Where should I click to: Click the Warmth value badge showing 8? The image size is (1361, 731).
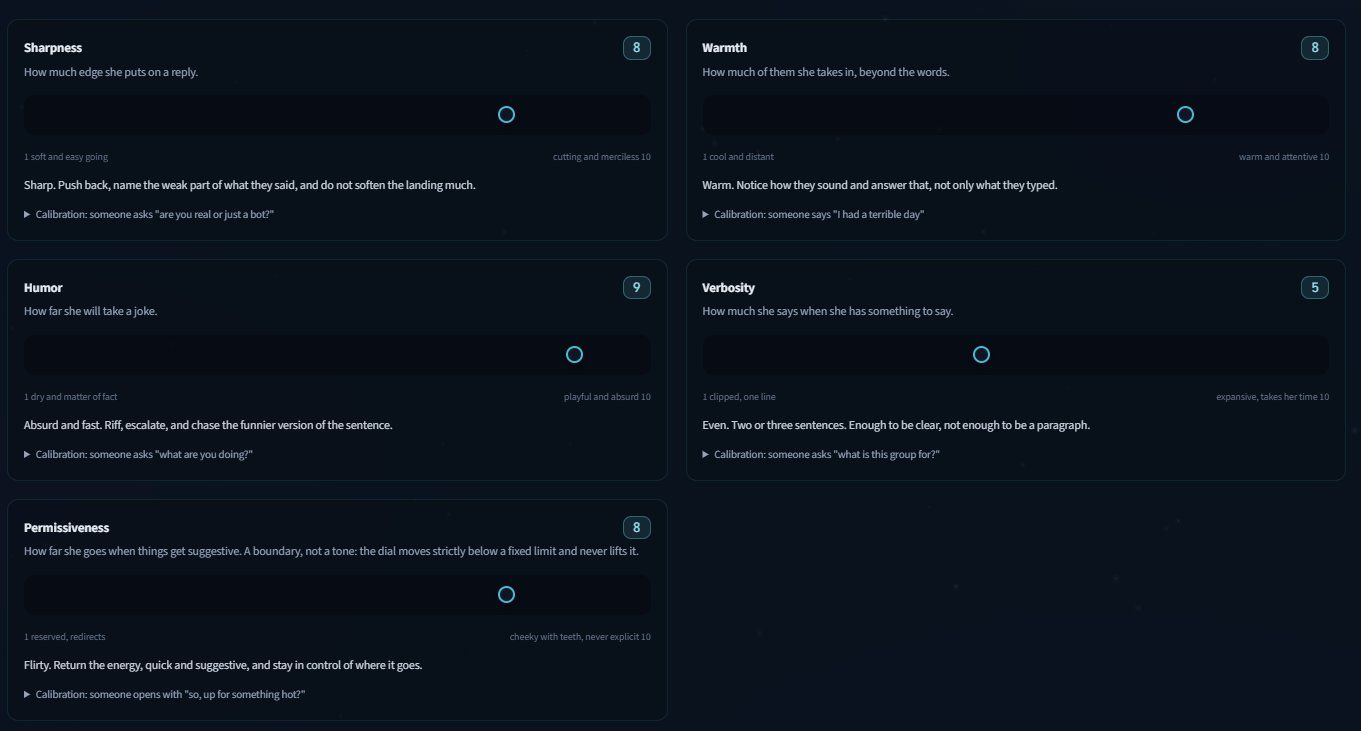tap(1315, 47)
